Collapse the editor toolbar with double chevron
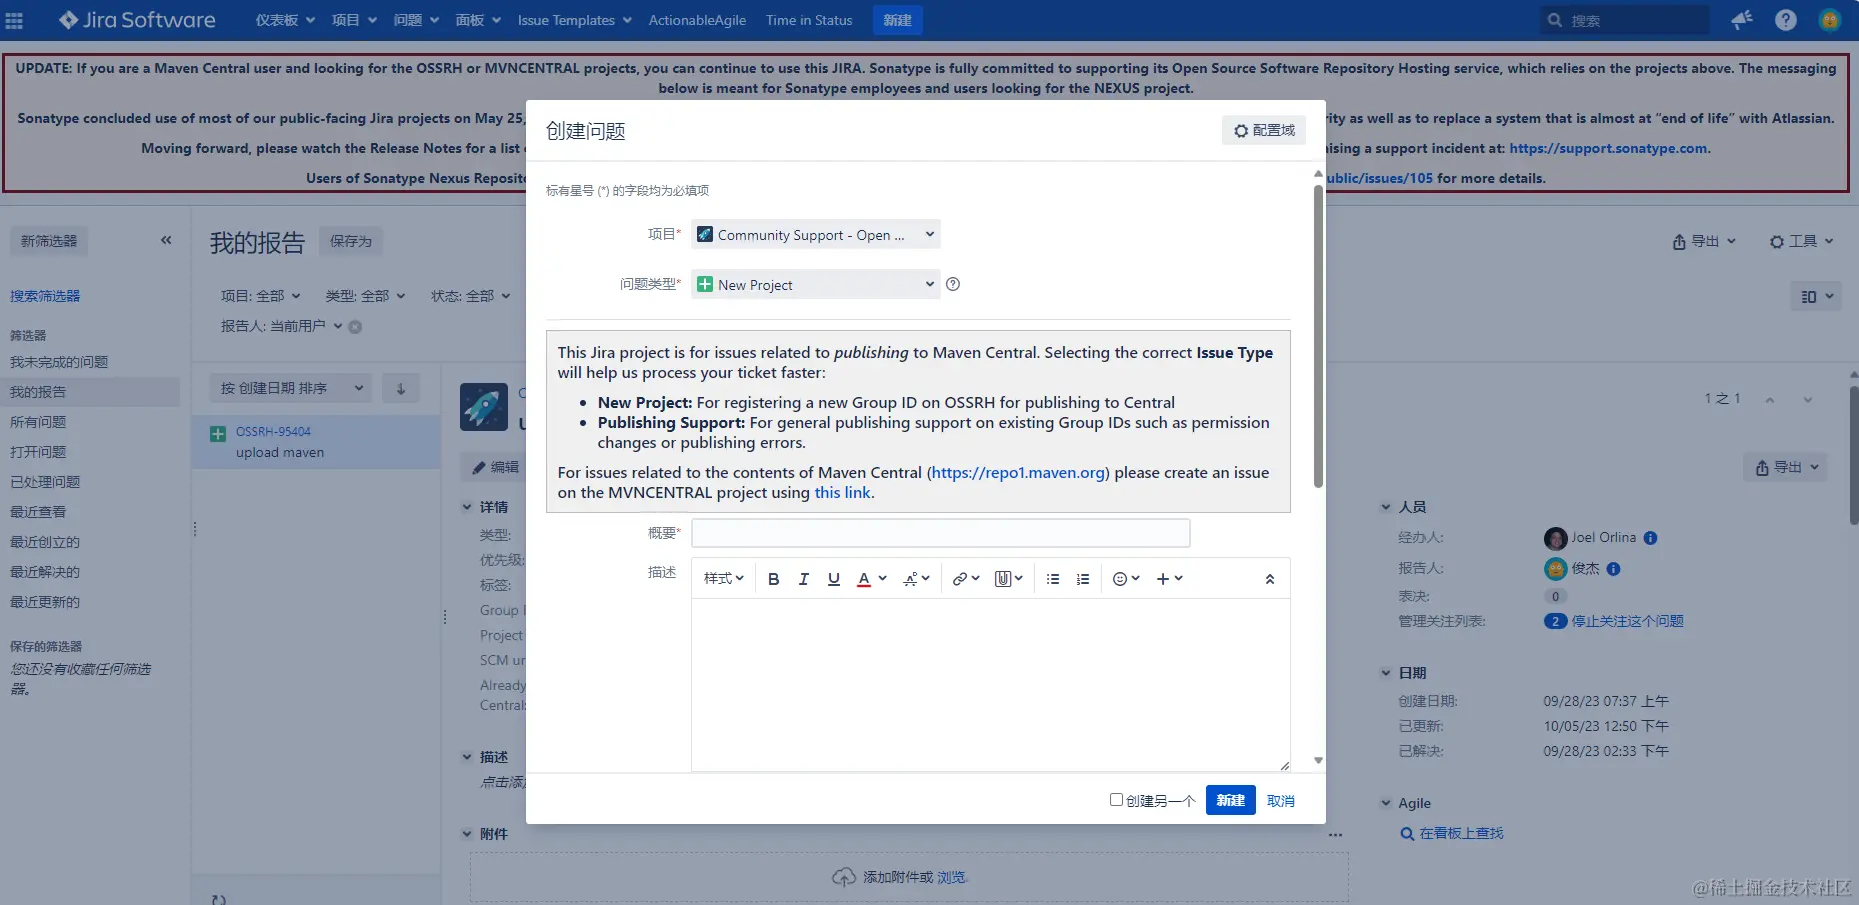 coord(1269,579)
